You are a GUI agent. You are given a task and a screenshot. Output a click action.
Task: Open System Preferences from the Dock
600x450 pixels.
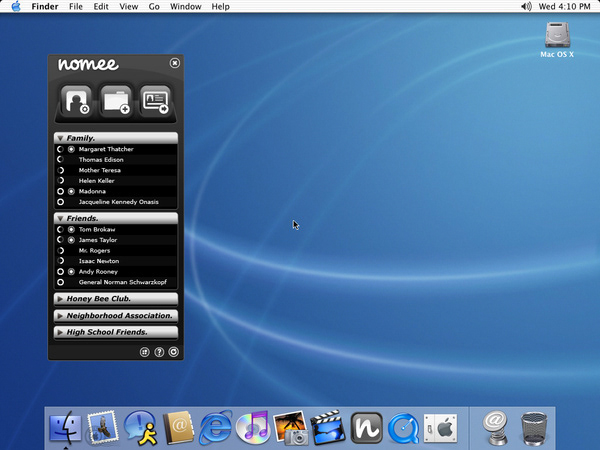[x=440, y=428]
